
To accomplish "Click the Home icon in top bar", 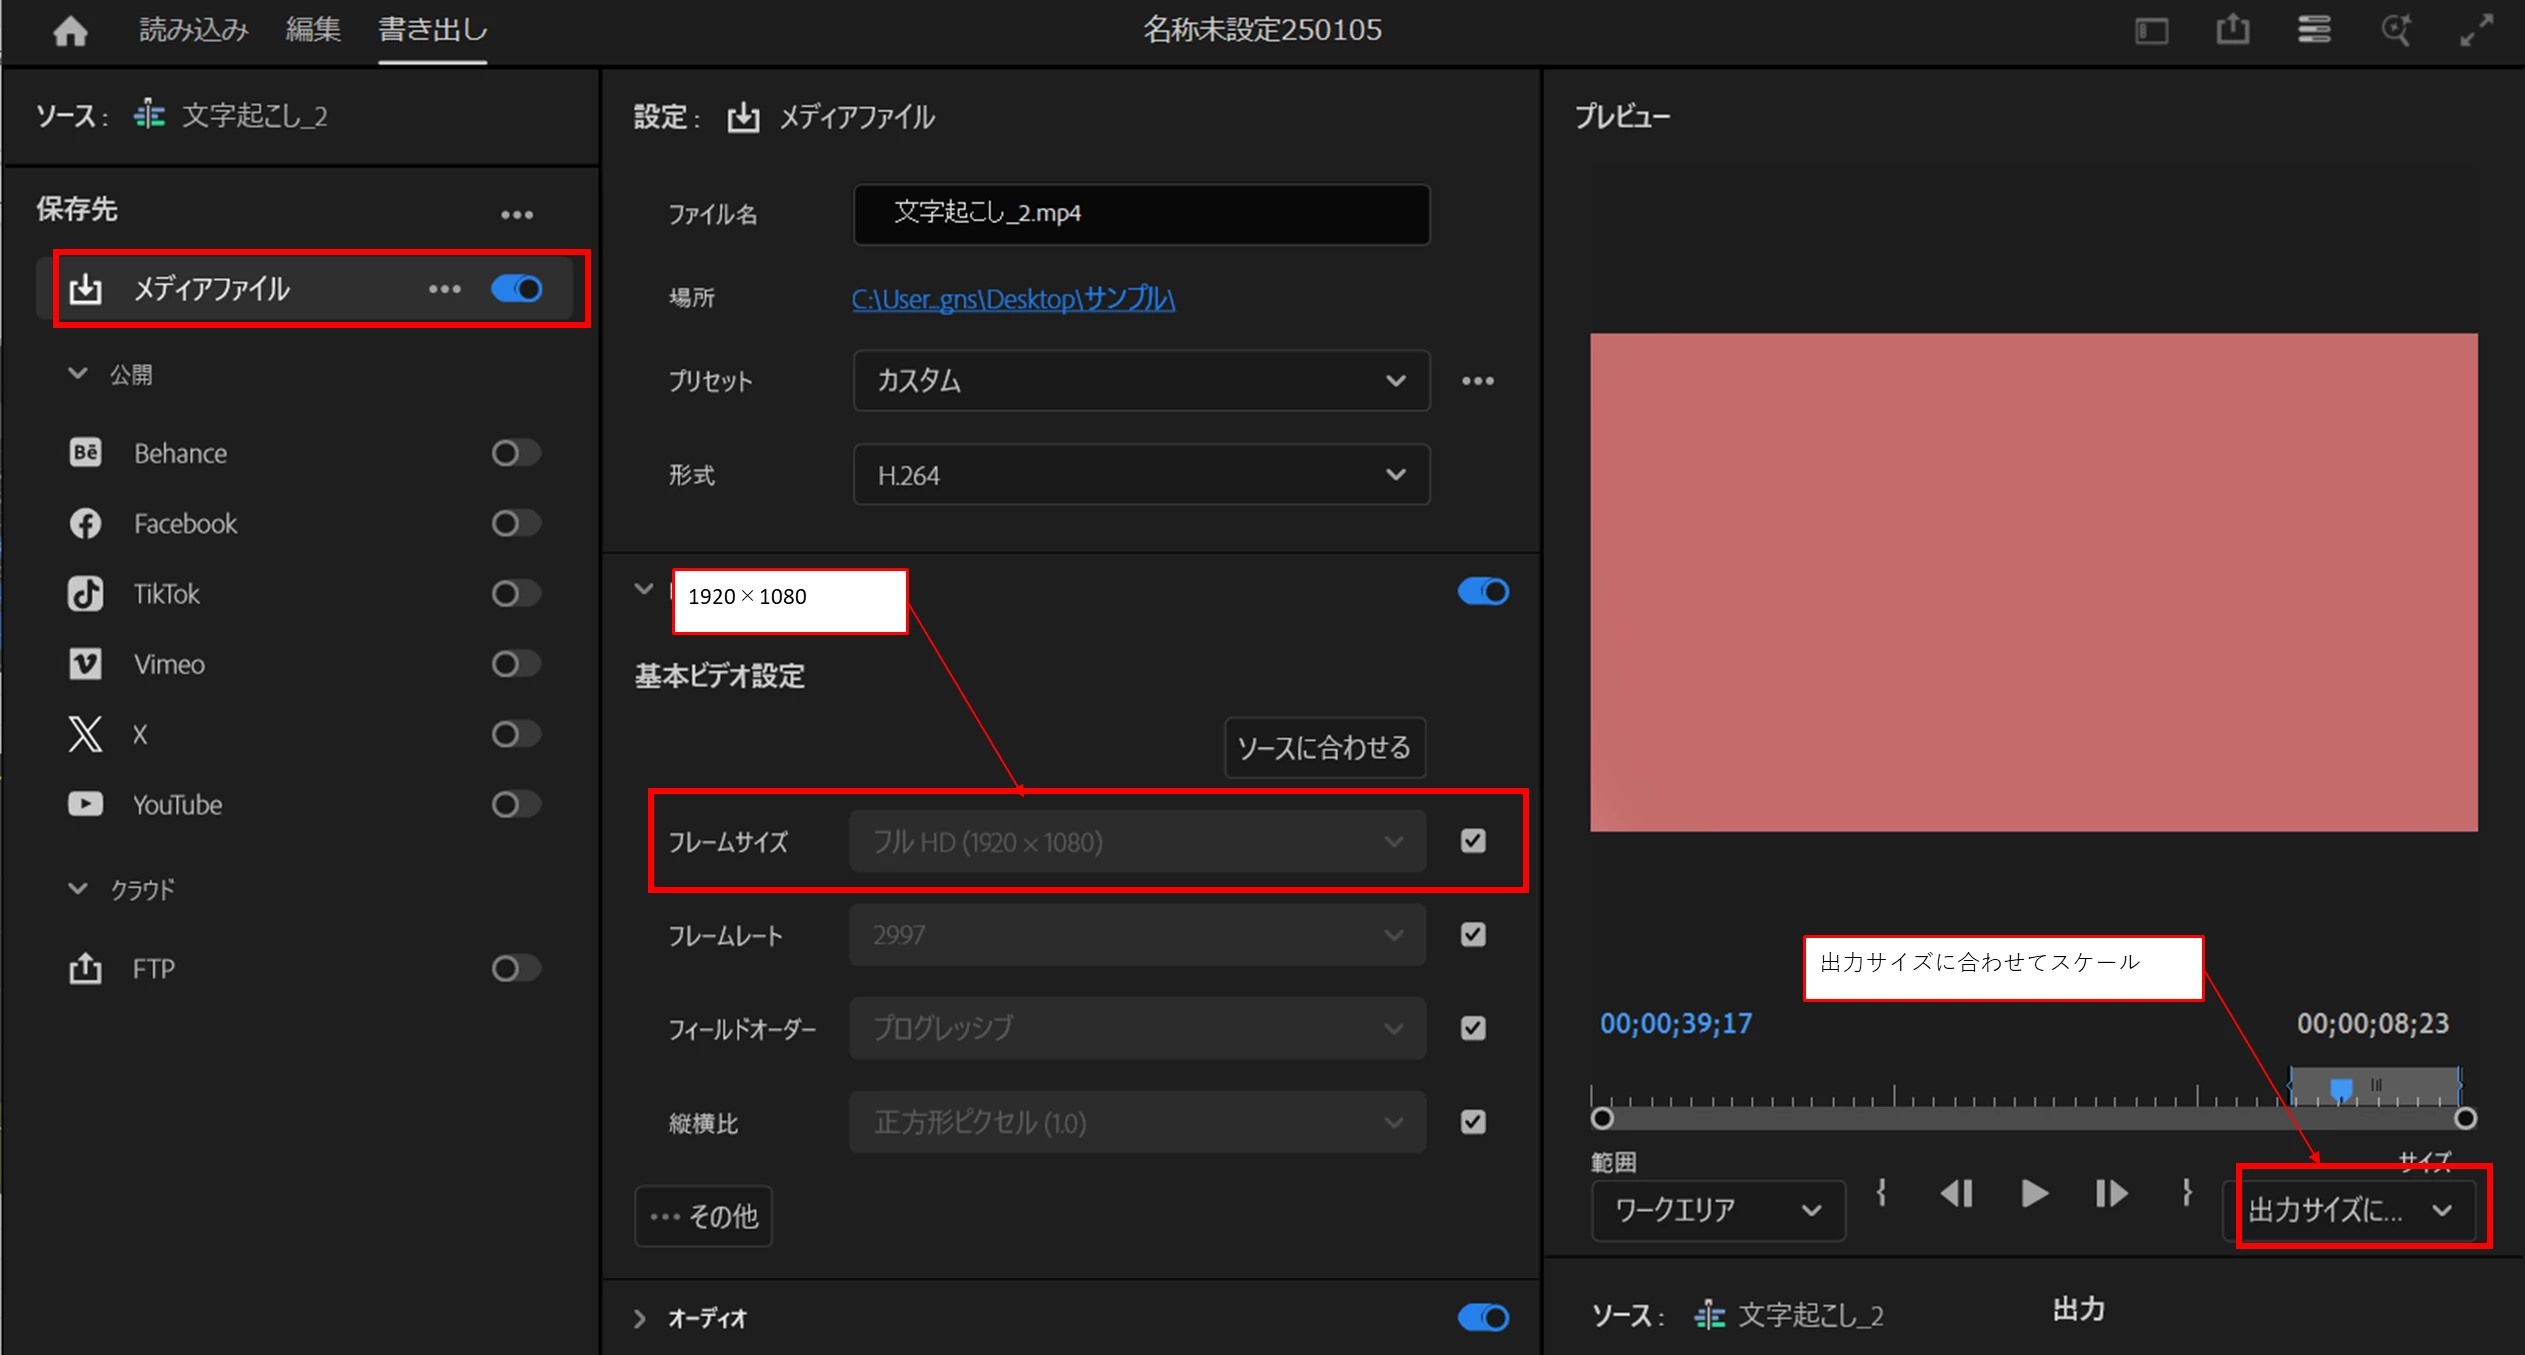I will click(70, 31).
